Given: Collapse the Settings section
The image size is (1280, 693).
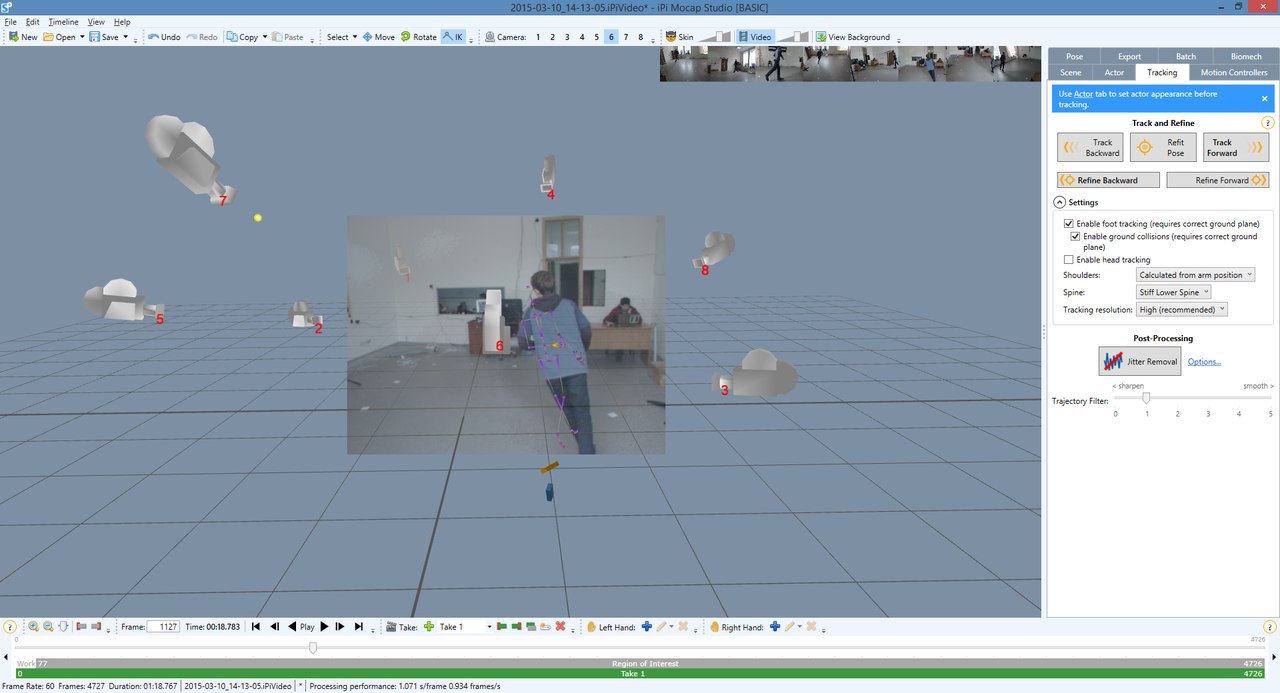Looking at the screenshot, I should click(1060, 203).
